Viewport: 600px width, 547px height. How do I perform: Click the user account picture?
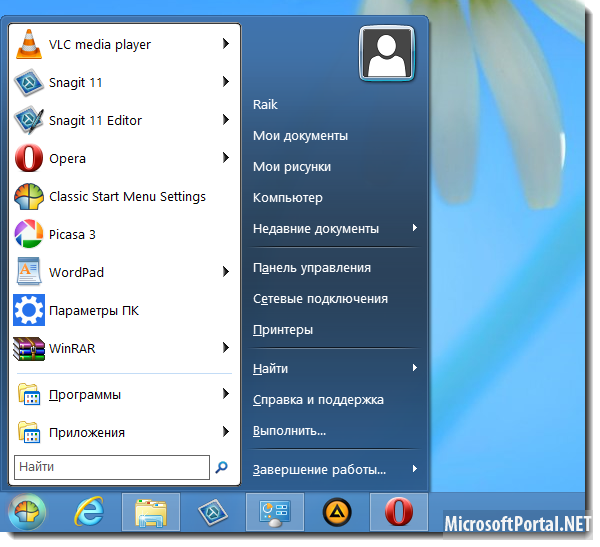pyautogui.click(x=387, y=53)
